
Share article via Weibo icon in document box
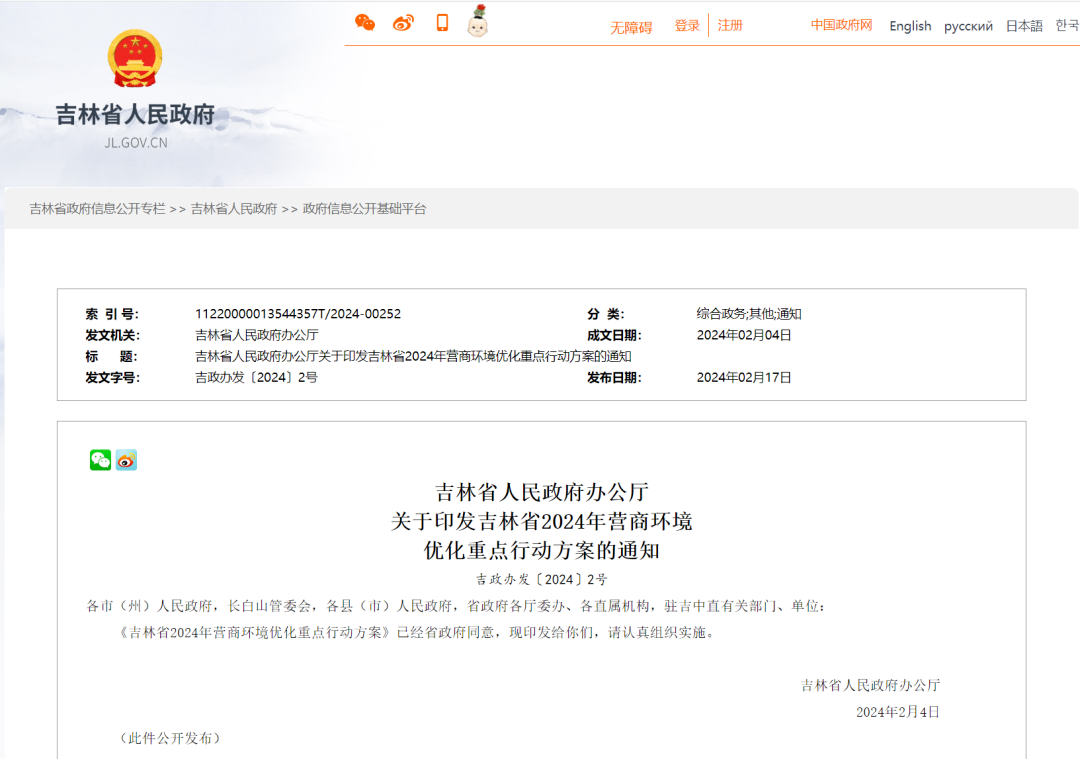point(127,460)
